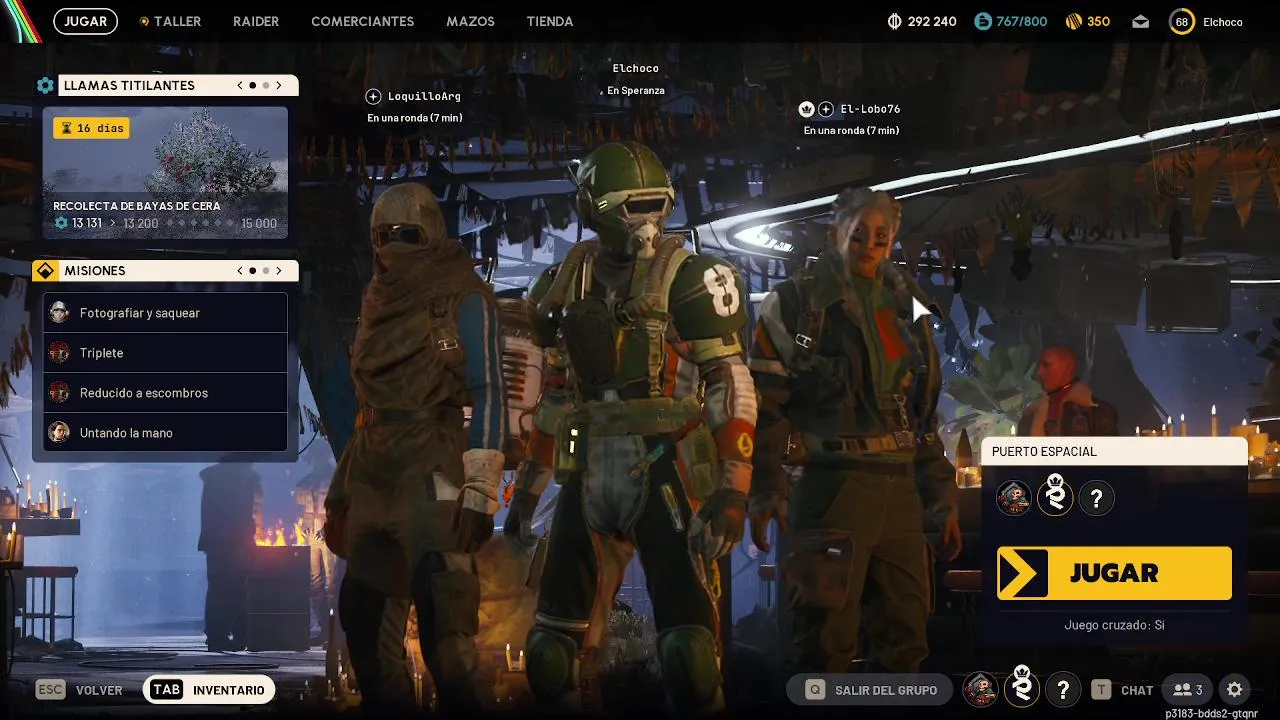Click the coin currency icon beside 292 240
The image size is (1280, 720).
tap(895, 21)
